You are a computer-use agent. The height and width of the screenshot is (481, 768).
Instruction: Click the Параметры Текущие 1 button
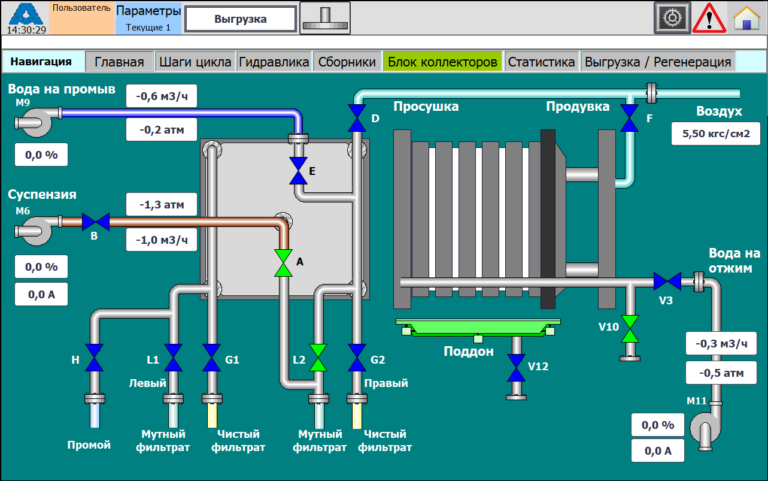click(148, 18)
